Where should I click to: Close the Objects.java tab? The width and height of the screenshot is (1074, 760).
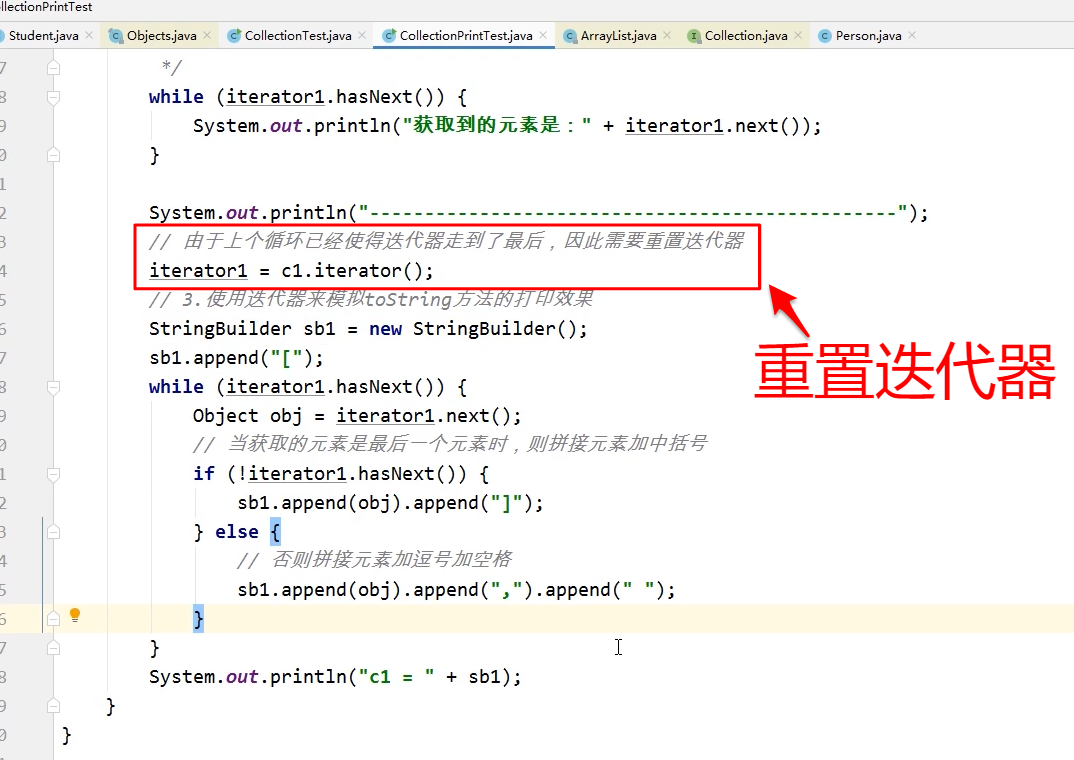(207, 35)
